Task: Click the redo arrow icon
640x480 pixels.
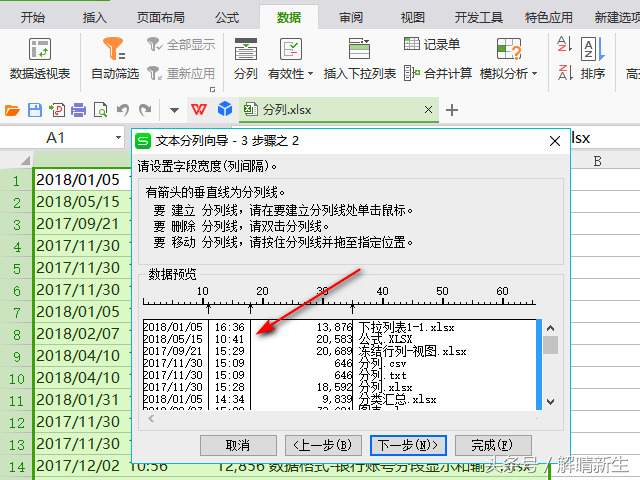Action: point(145,110)
